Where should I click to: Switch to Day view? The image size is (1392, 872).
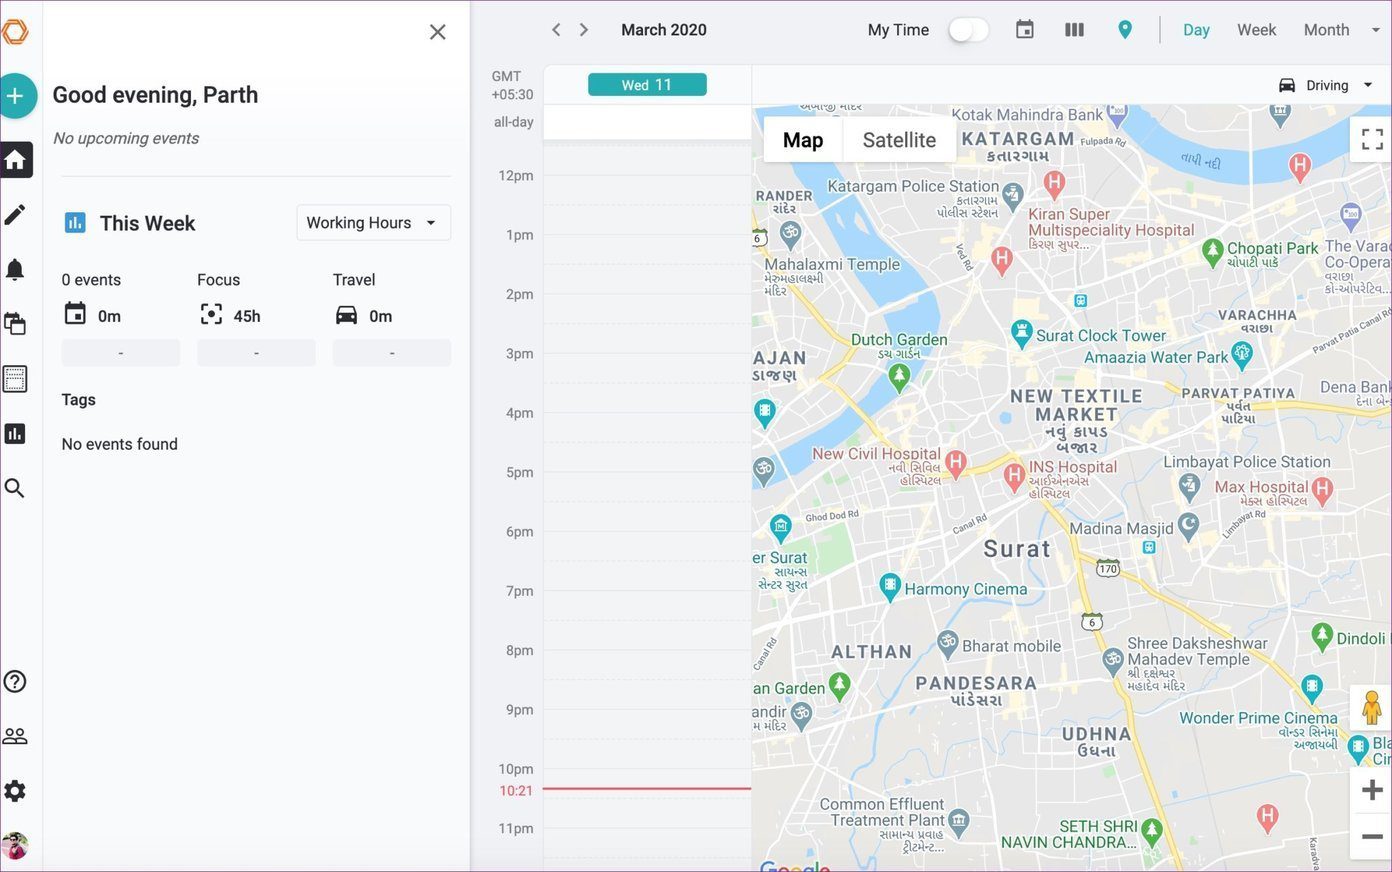[1196, 30]
